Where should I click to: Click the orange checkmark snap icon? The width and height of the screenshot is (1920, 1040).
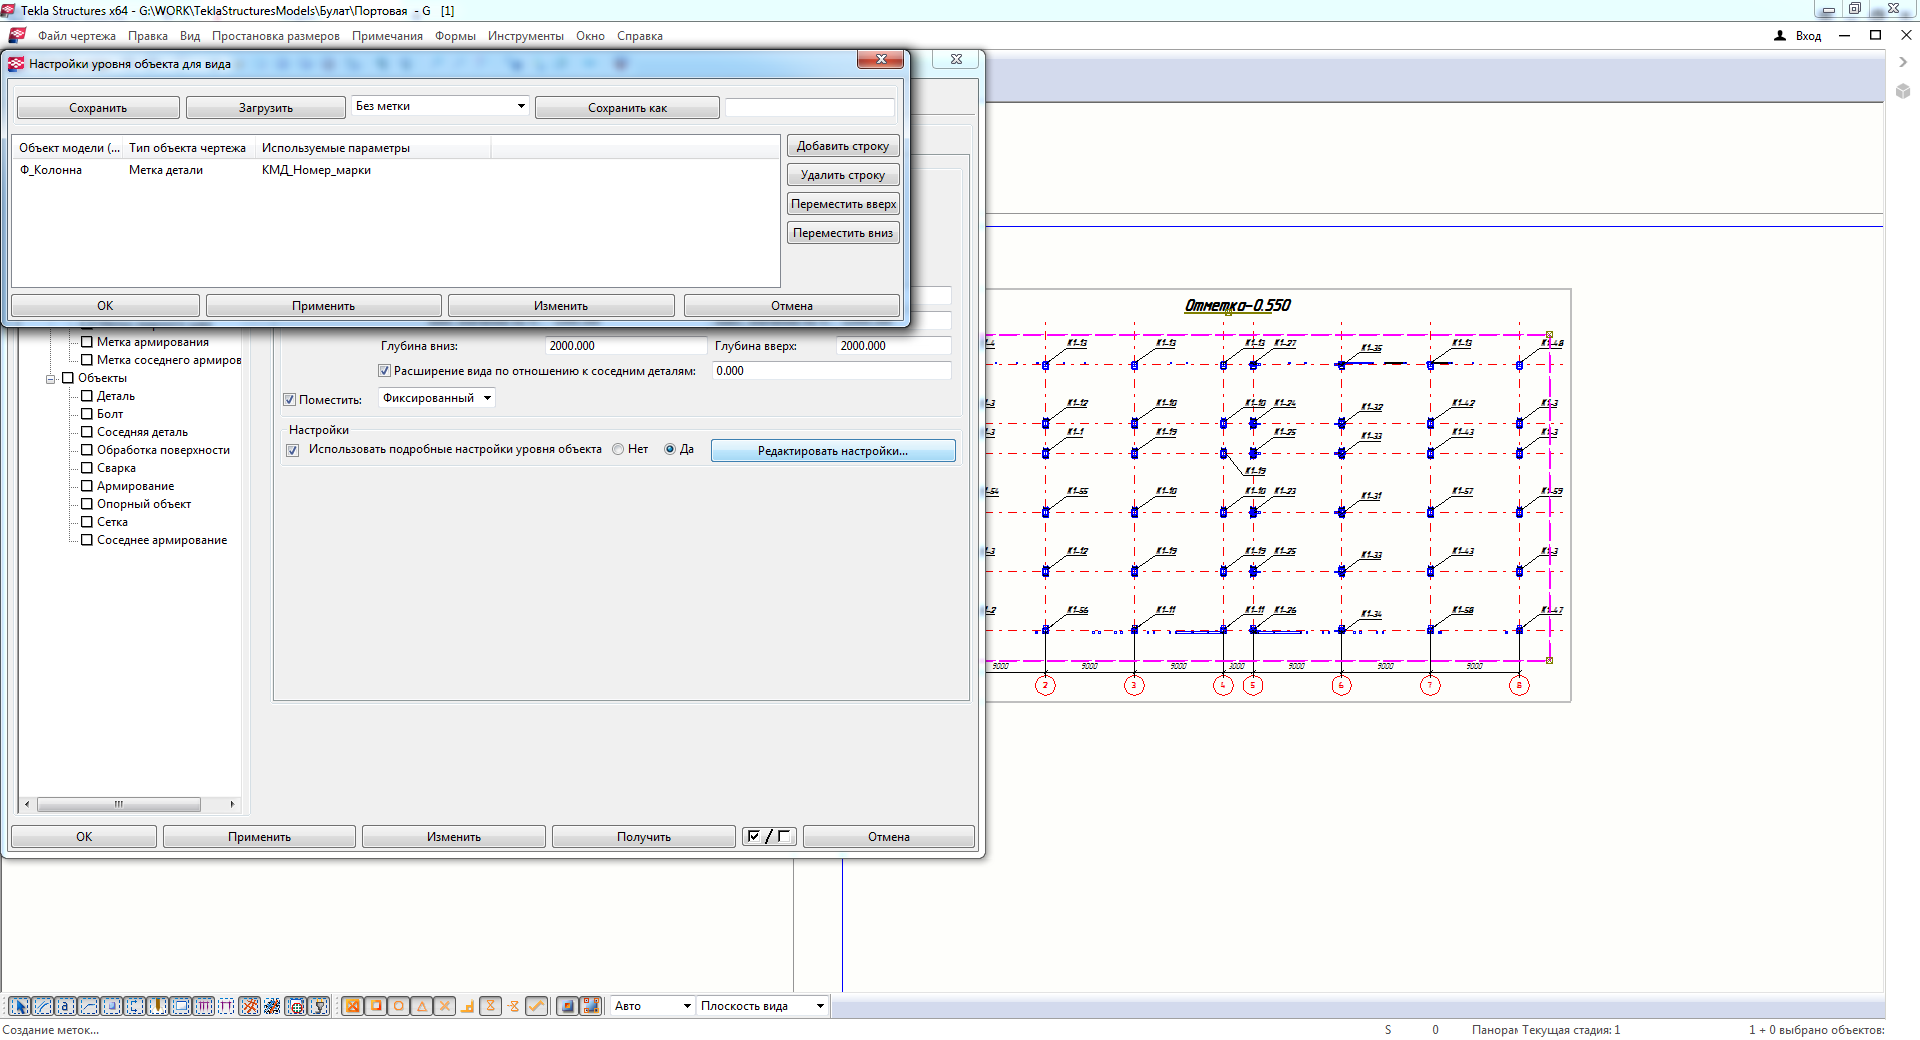537,1006
